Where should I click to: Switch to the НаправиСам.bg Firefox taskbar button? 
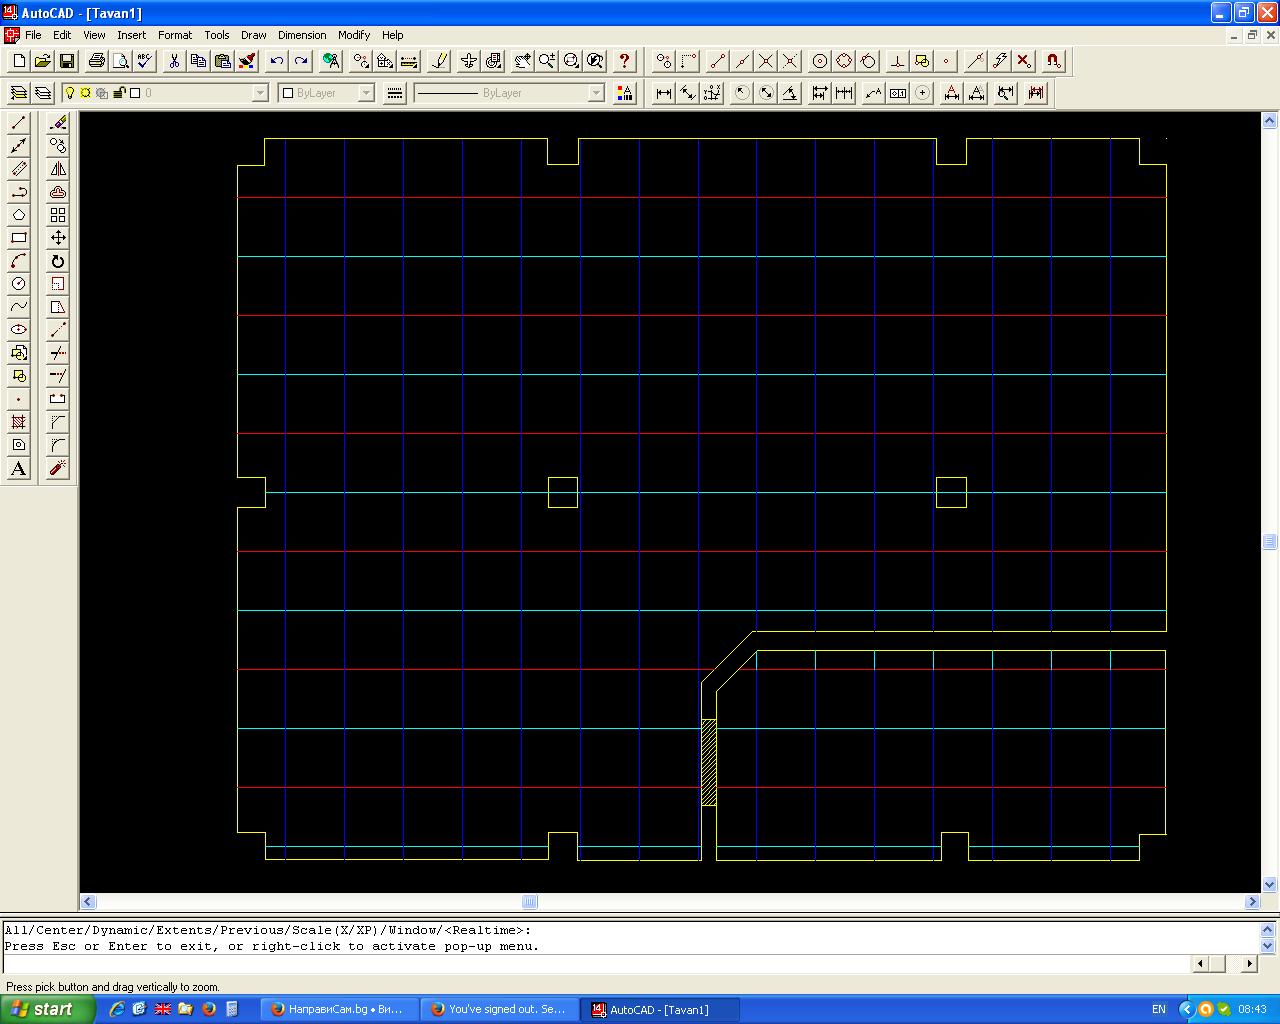pos(337,1009)
